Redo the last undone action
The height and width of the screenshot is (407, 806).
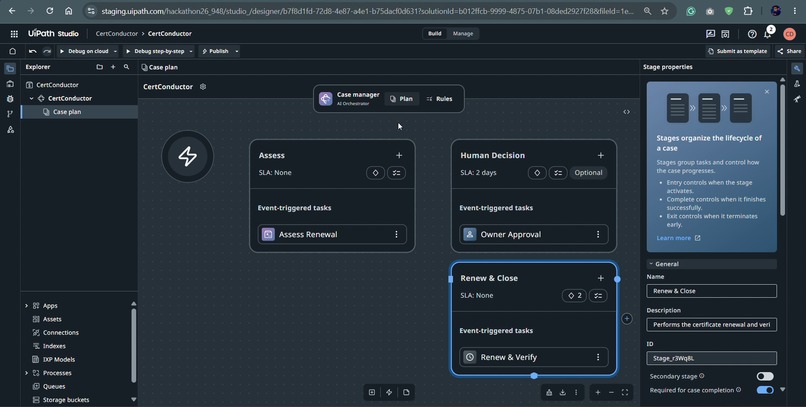pos(47,51)
